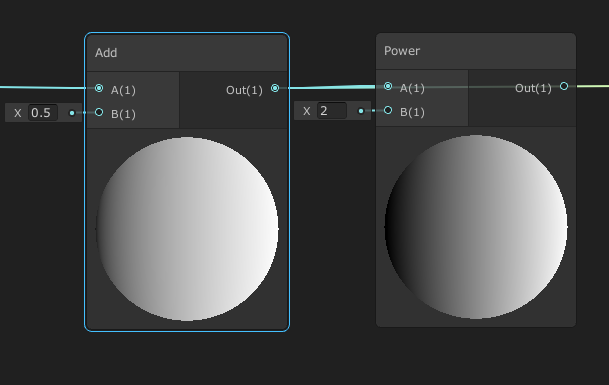Click the X label beside the 2 value

(x=306, y=111)
